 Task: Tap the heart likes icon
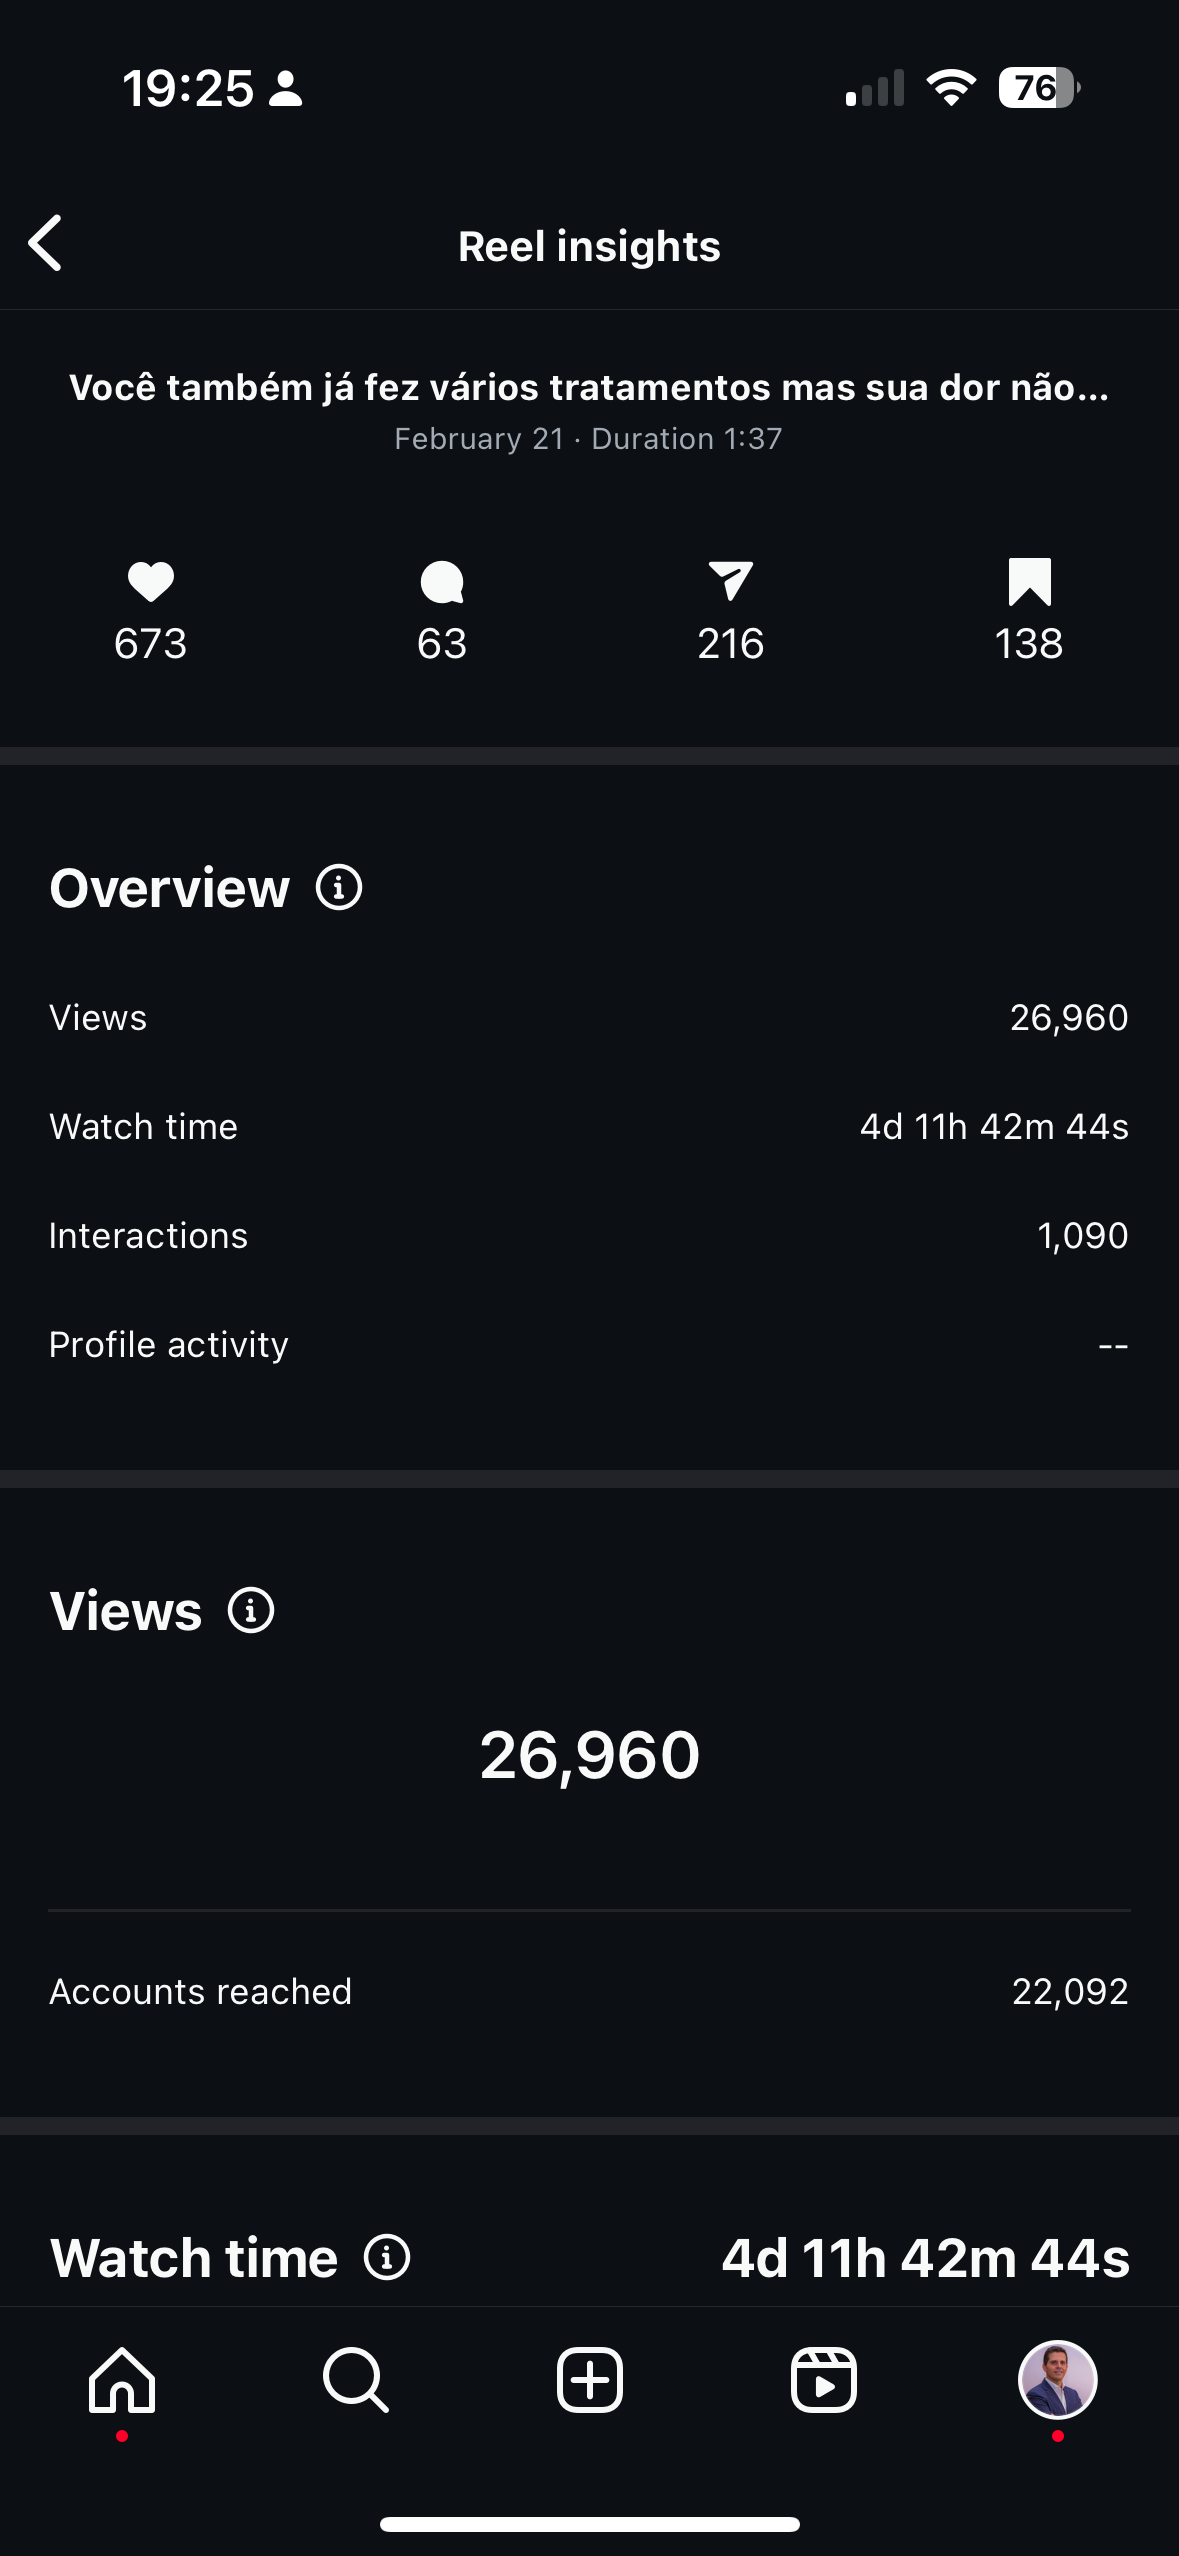pyautogui.click(x=151, y=582)
